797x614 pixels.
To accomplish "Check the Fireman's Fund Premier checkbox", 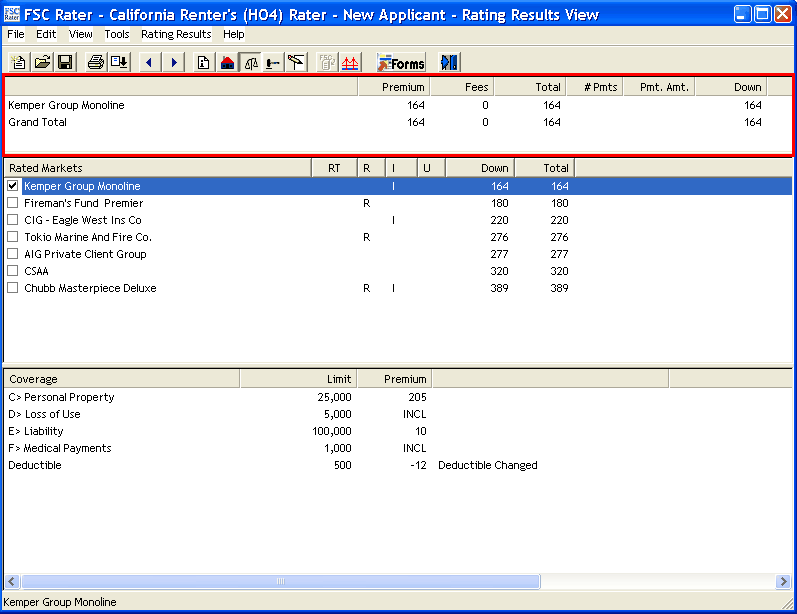I will point(13,203).
